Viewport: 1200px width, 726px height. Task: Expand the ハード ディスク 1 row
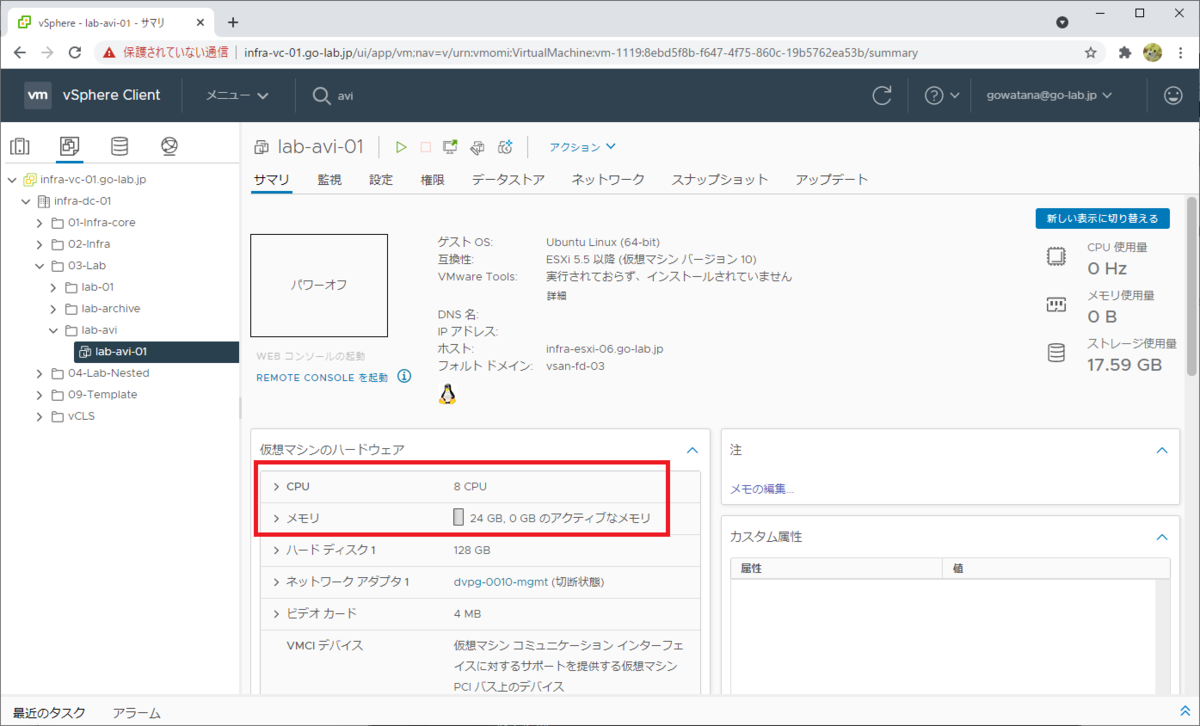point(277,550)
